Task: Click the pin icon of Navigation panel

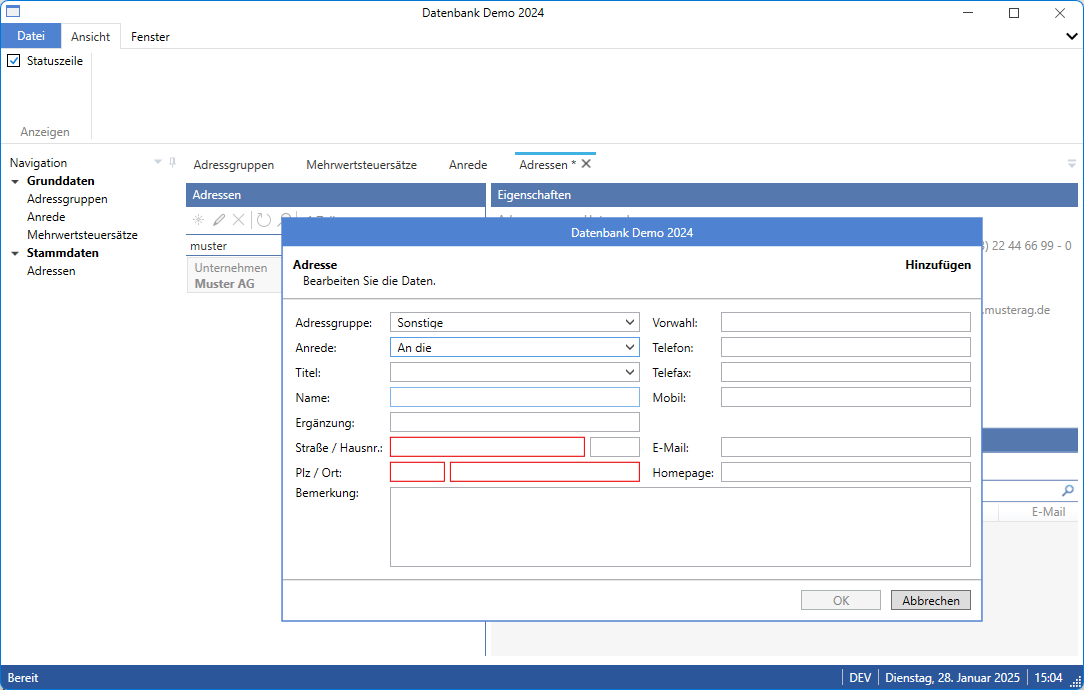Action: pos(172,162)
